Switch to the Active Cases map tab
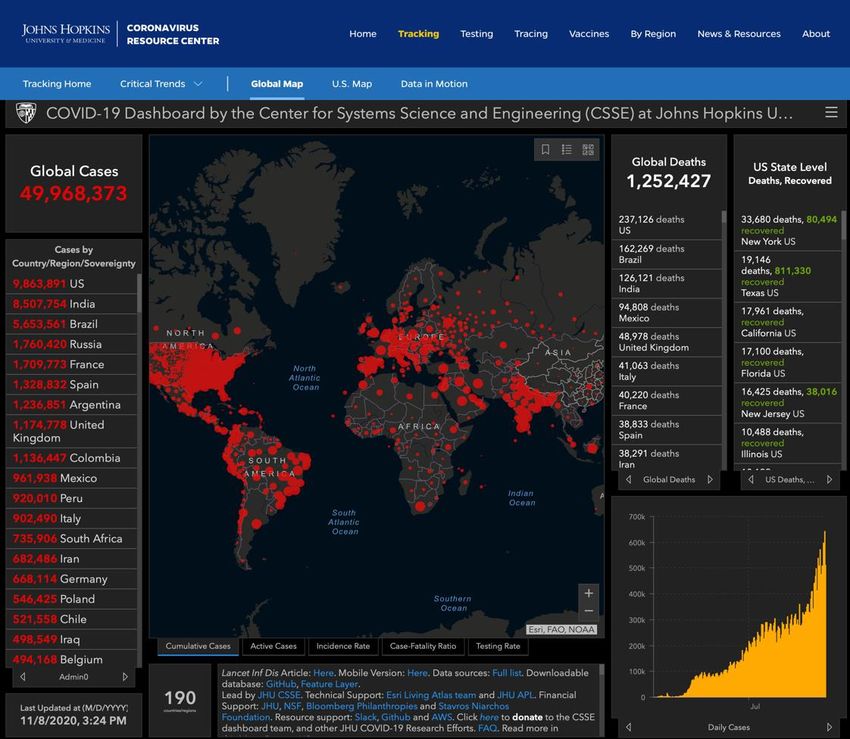850x739 pixels. [x=273, y=646]
